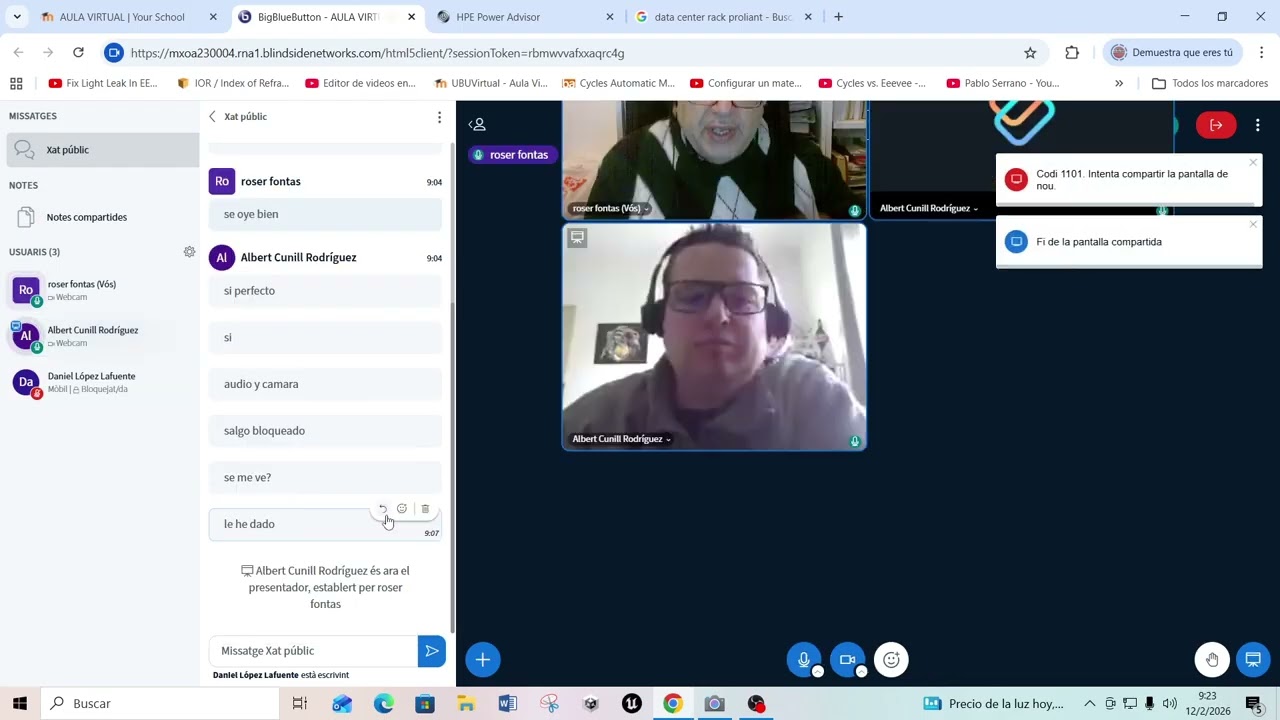Open the meeting options three-dot menu
Screen dimensions: 1280x720
pyautogui.click(x=1257, y=125)
